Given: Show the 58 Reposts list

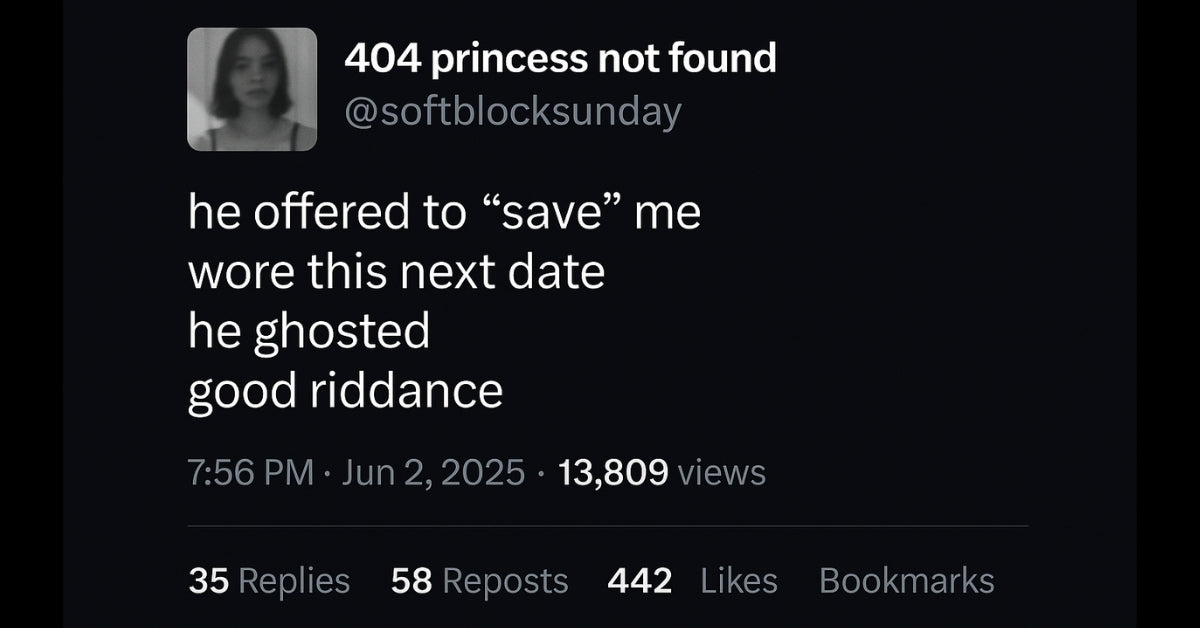Looking at the screenshot, I should point(480,580).
